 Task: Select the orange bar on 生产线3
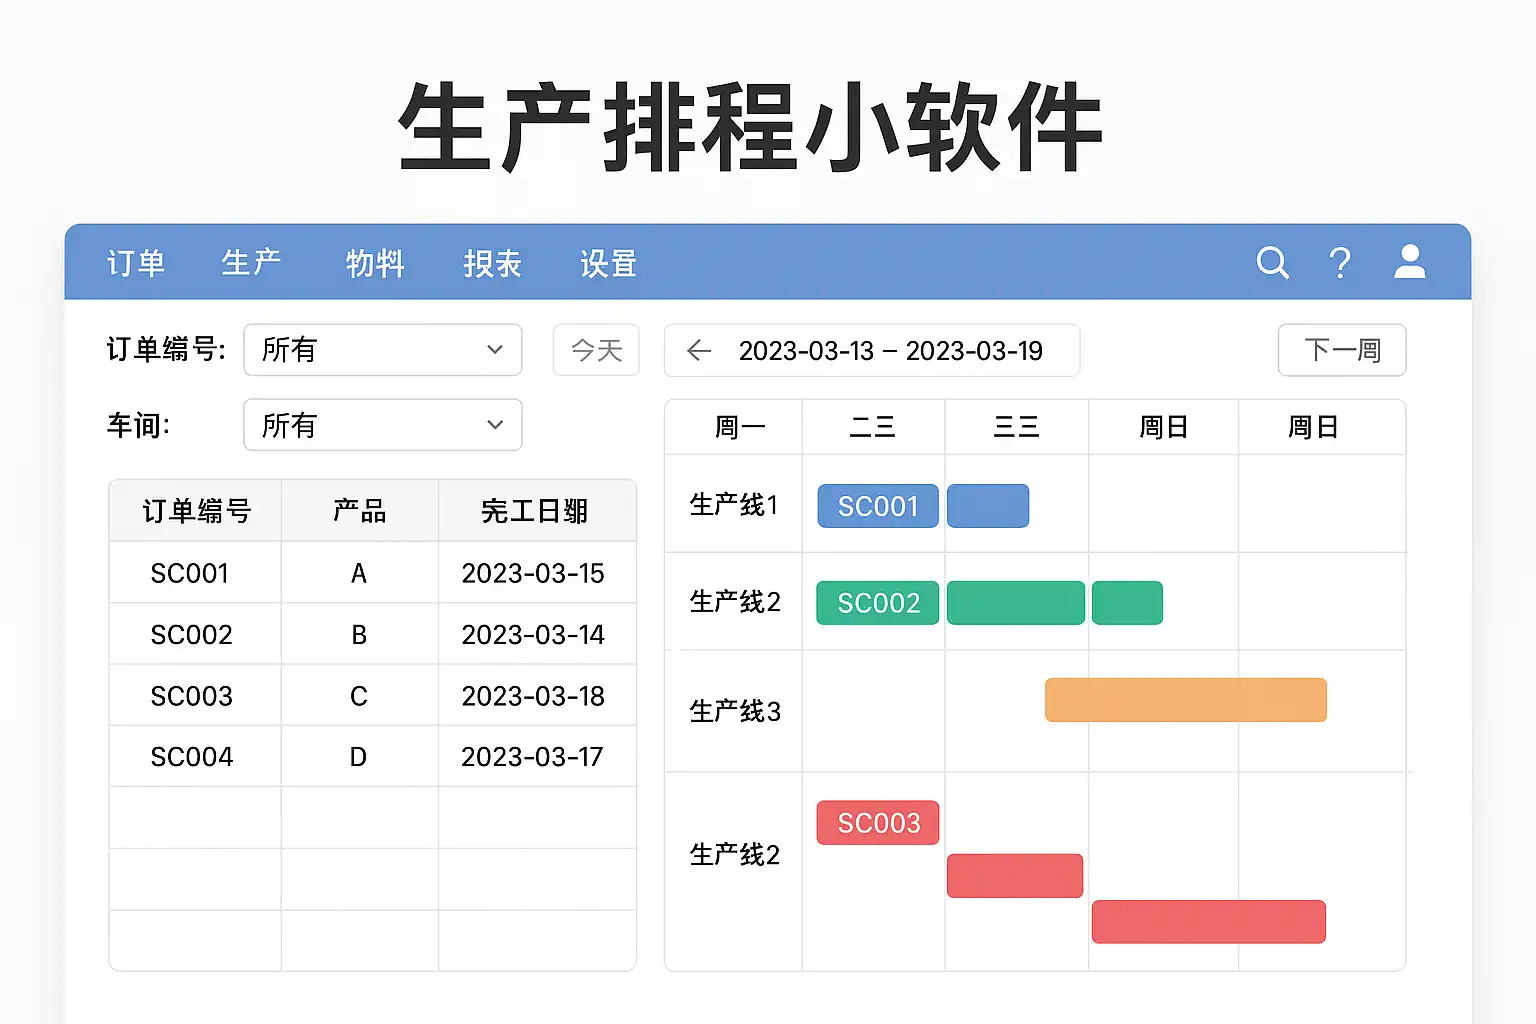(1186, 700)
